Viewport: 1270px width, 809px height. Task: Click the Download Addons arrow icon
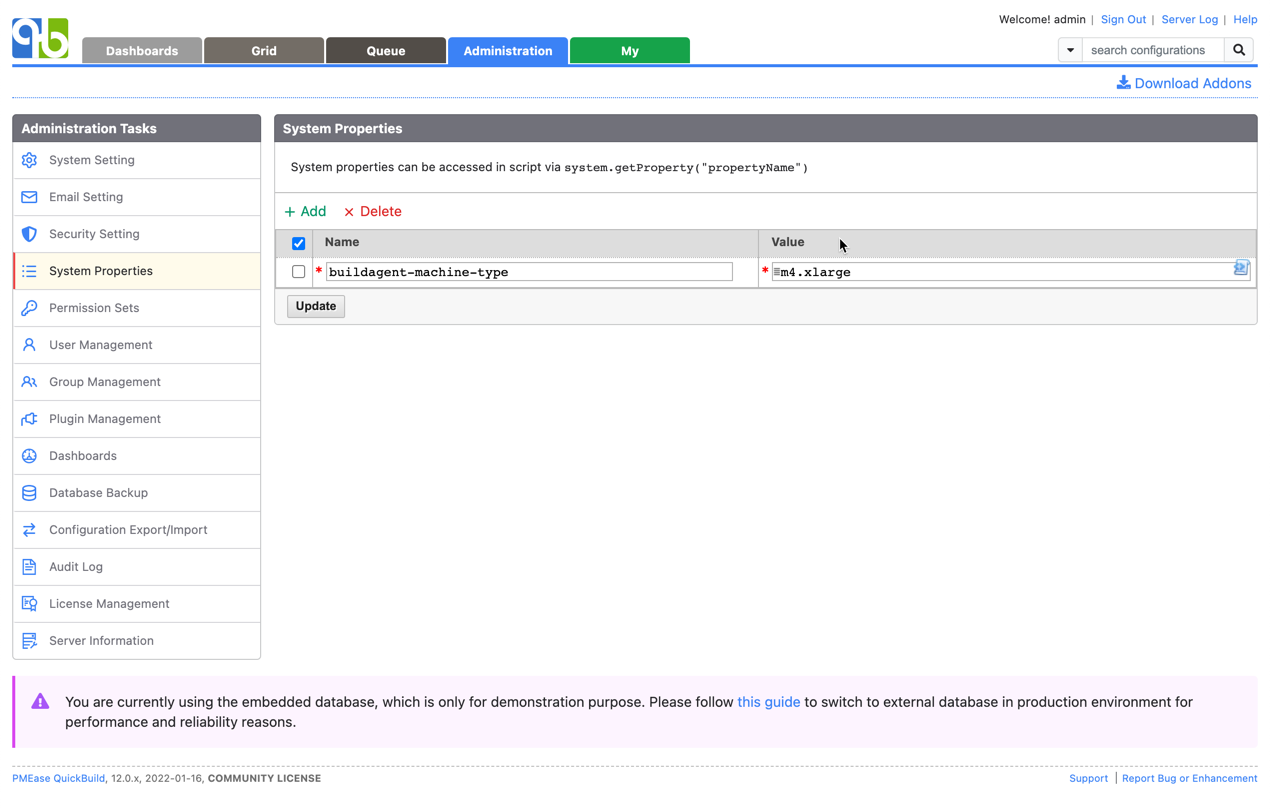click(x=1124, y=83)
